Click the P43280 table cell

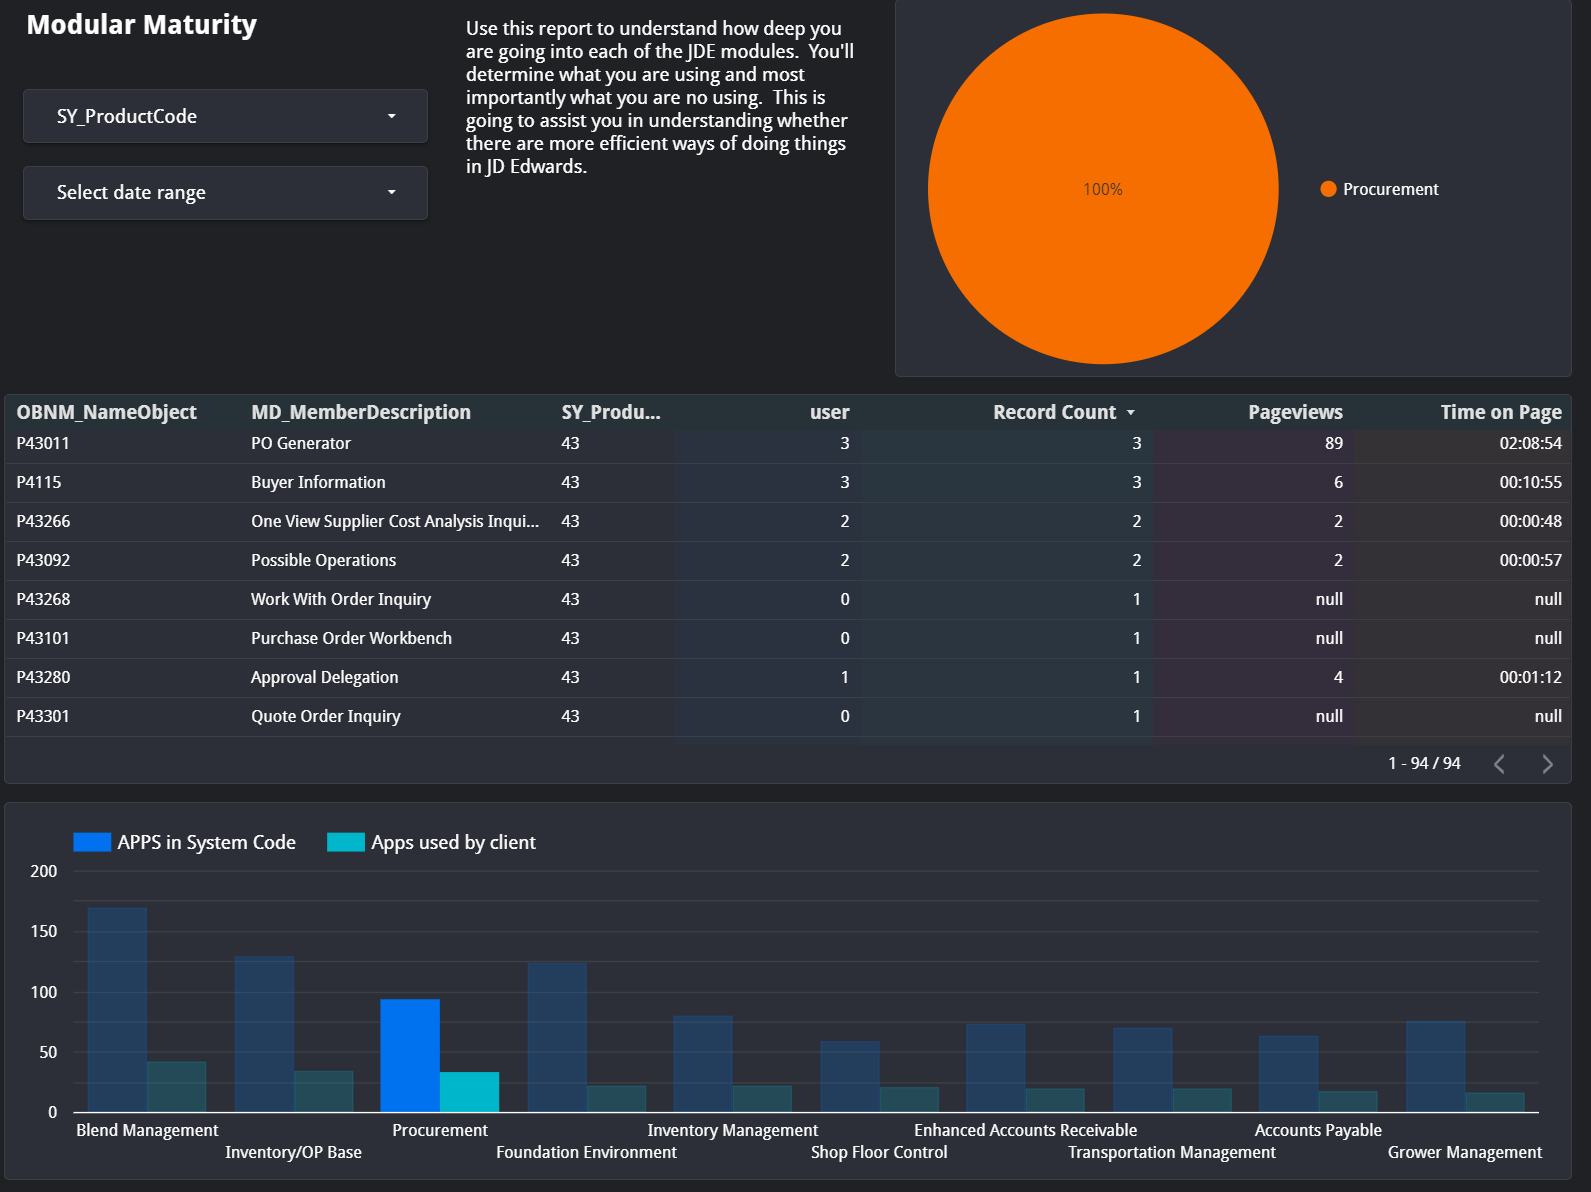(x=43, y=677)
